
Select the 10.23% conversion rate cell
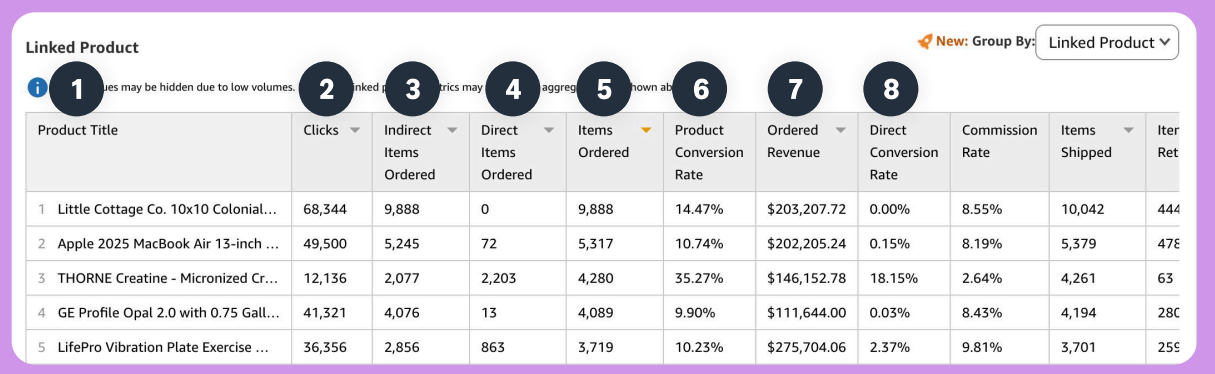709,348
